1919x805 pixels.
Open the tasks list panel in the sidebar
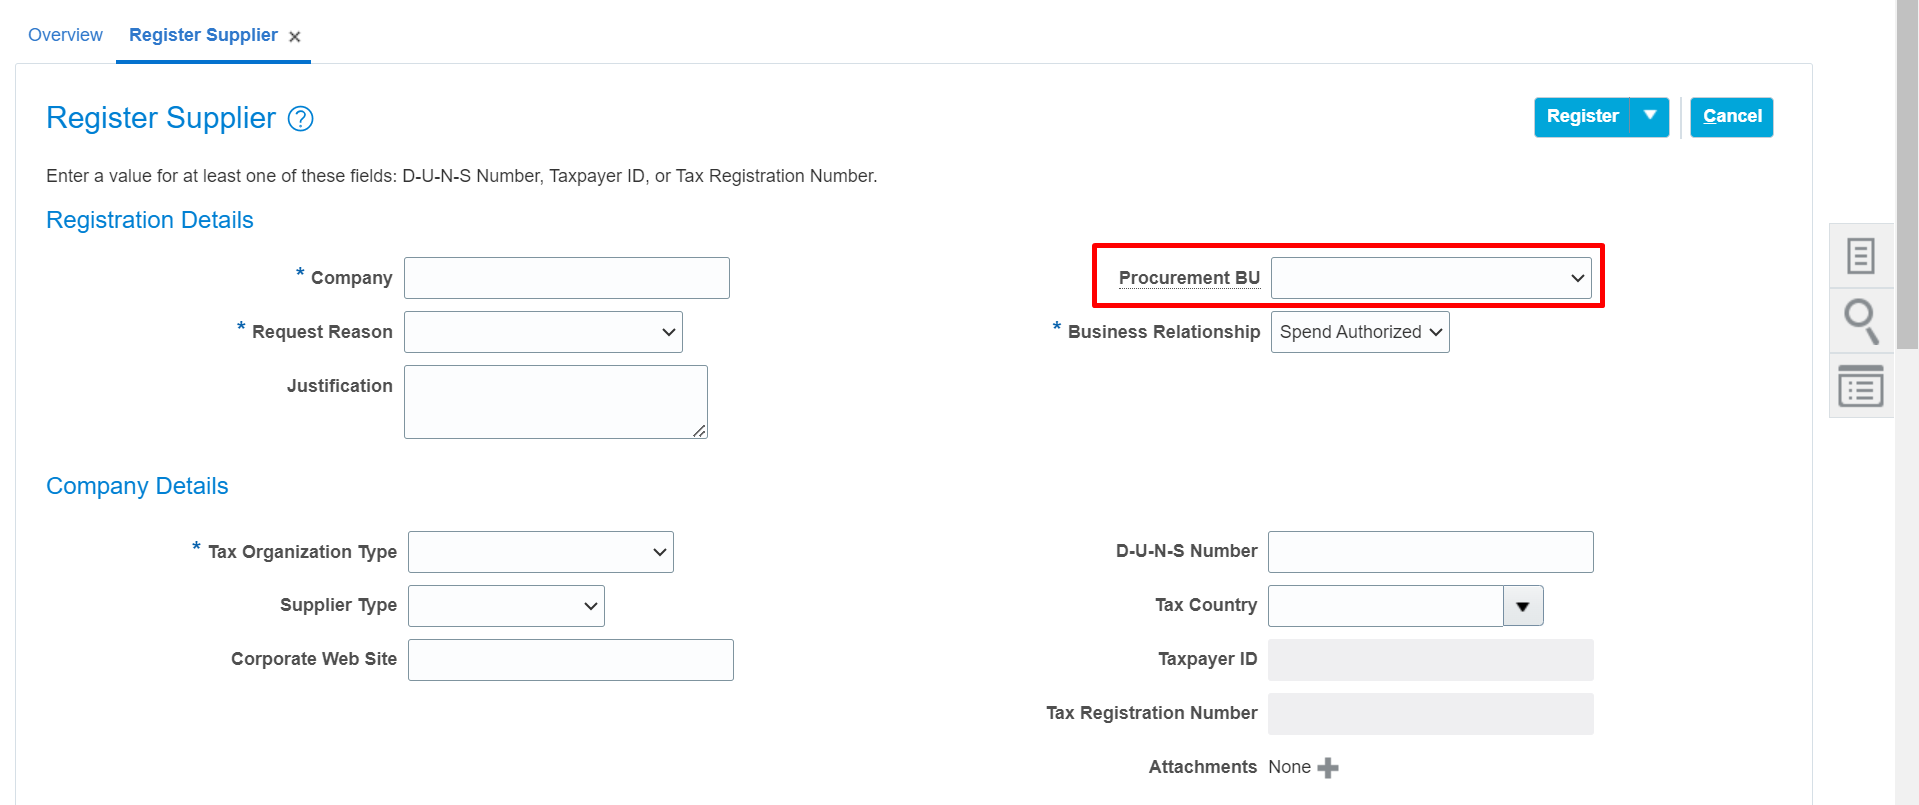[x=1860, y=385]
